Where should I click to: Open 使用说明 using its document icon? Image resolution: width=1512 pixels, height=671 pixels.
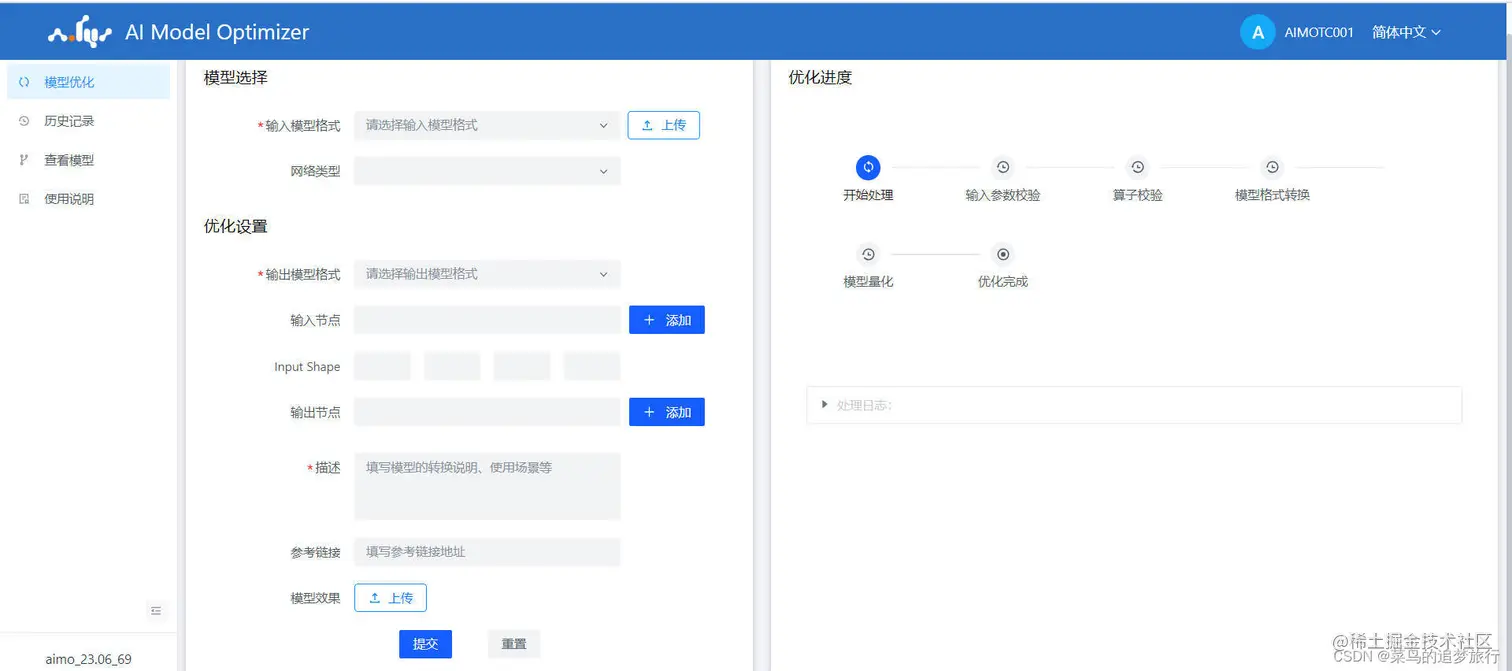click(22, 198)
